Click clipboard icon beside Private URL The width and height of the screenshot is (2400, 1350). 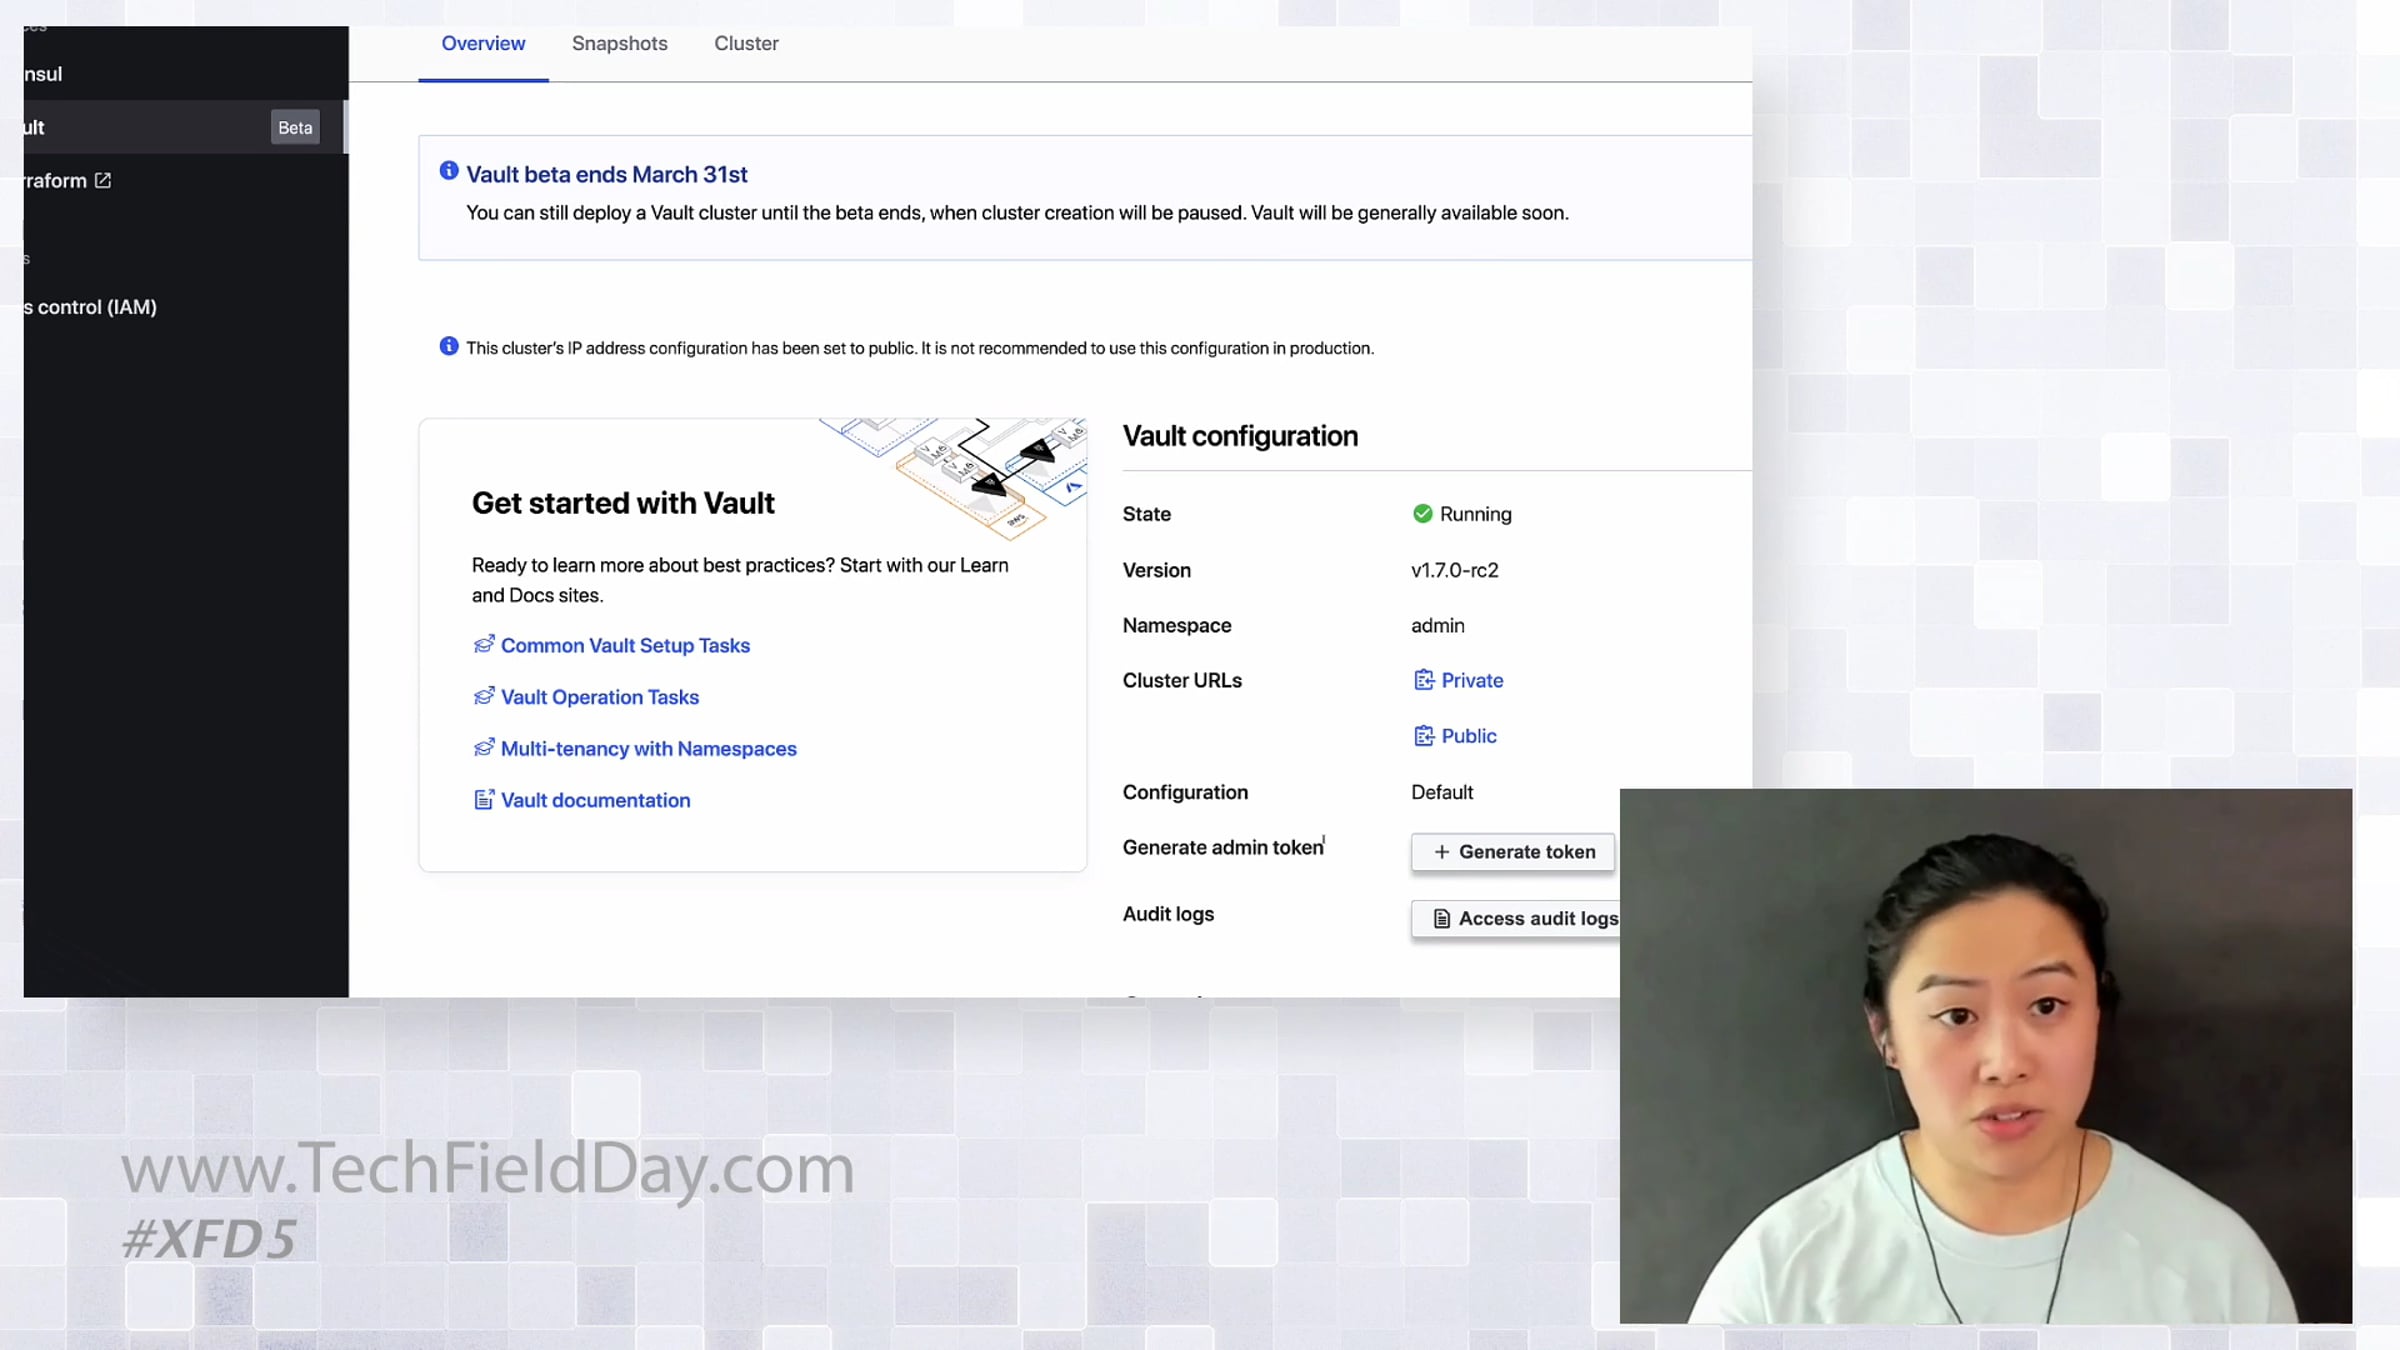pos(1424,680)
